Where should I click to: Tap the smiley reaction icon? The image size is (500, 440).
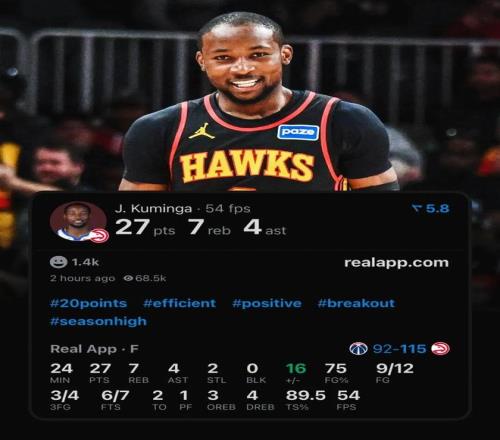click(x=58, y=262)
